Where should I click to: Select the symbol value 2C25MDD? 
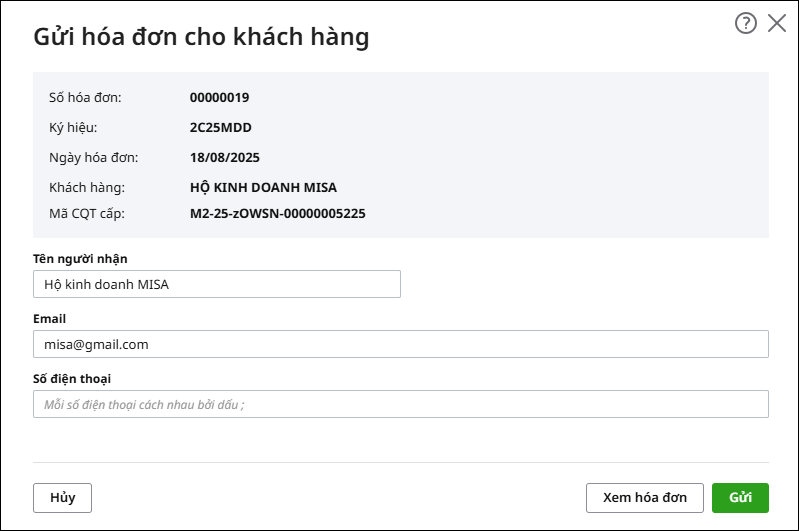(221, 127)
